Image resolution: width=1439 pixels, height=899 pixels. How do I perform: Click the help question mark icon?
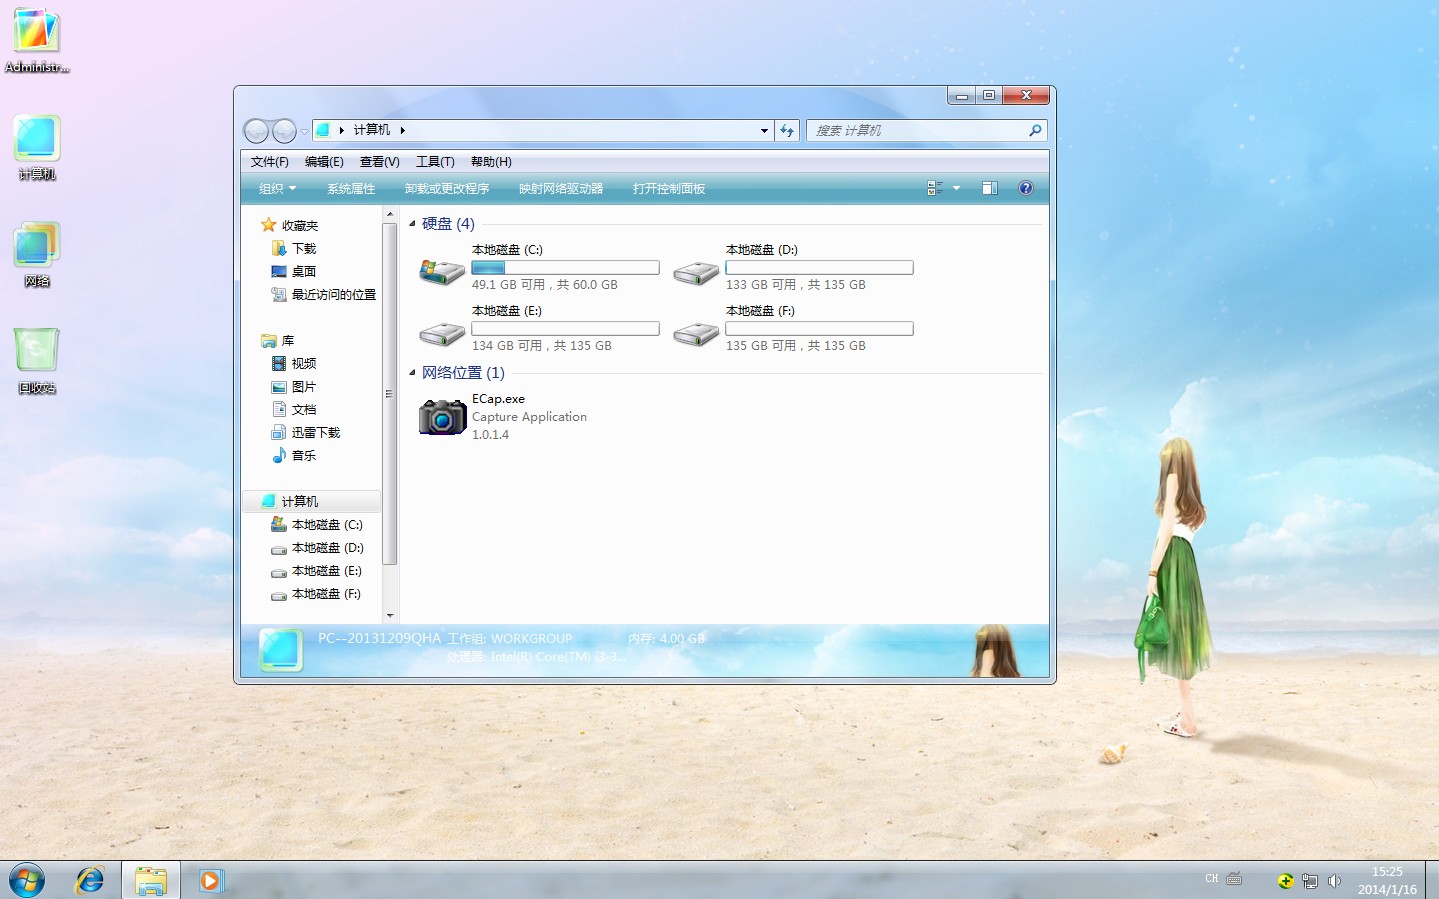pyautogui.click(x=1025, y=188)
